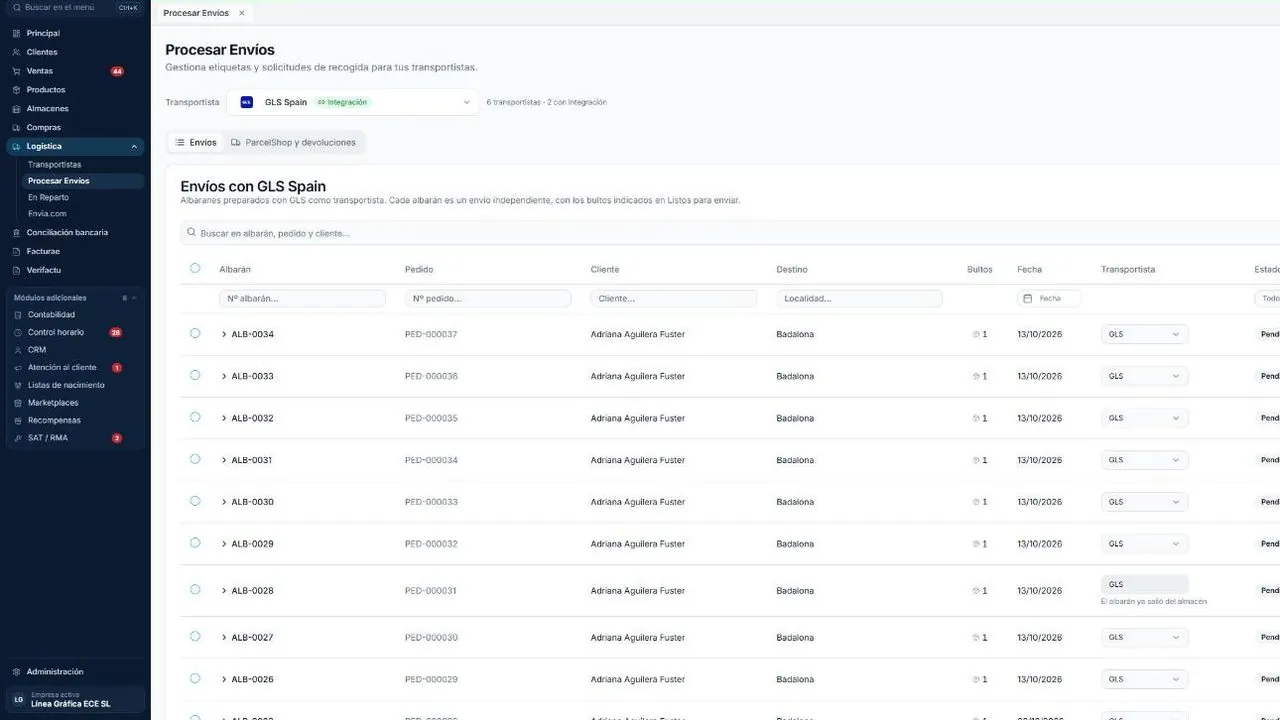Open the Control horario clock icon
The height and width of the screenshot is (720, 1280).
tap(17, 332)
